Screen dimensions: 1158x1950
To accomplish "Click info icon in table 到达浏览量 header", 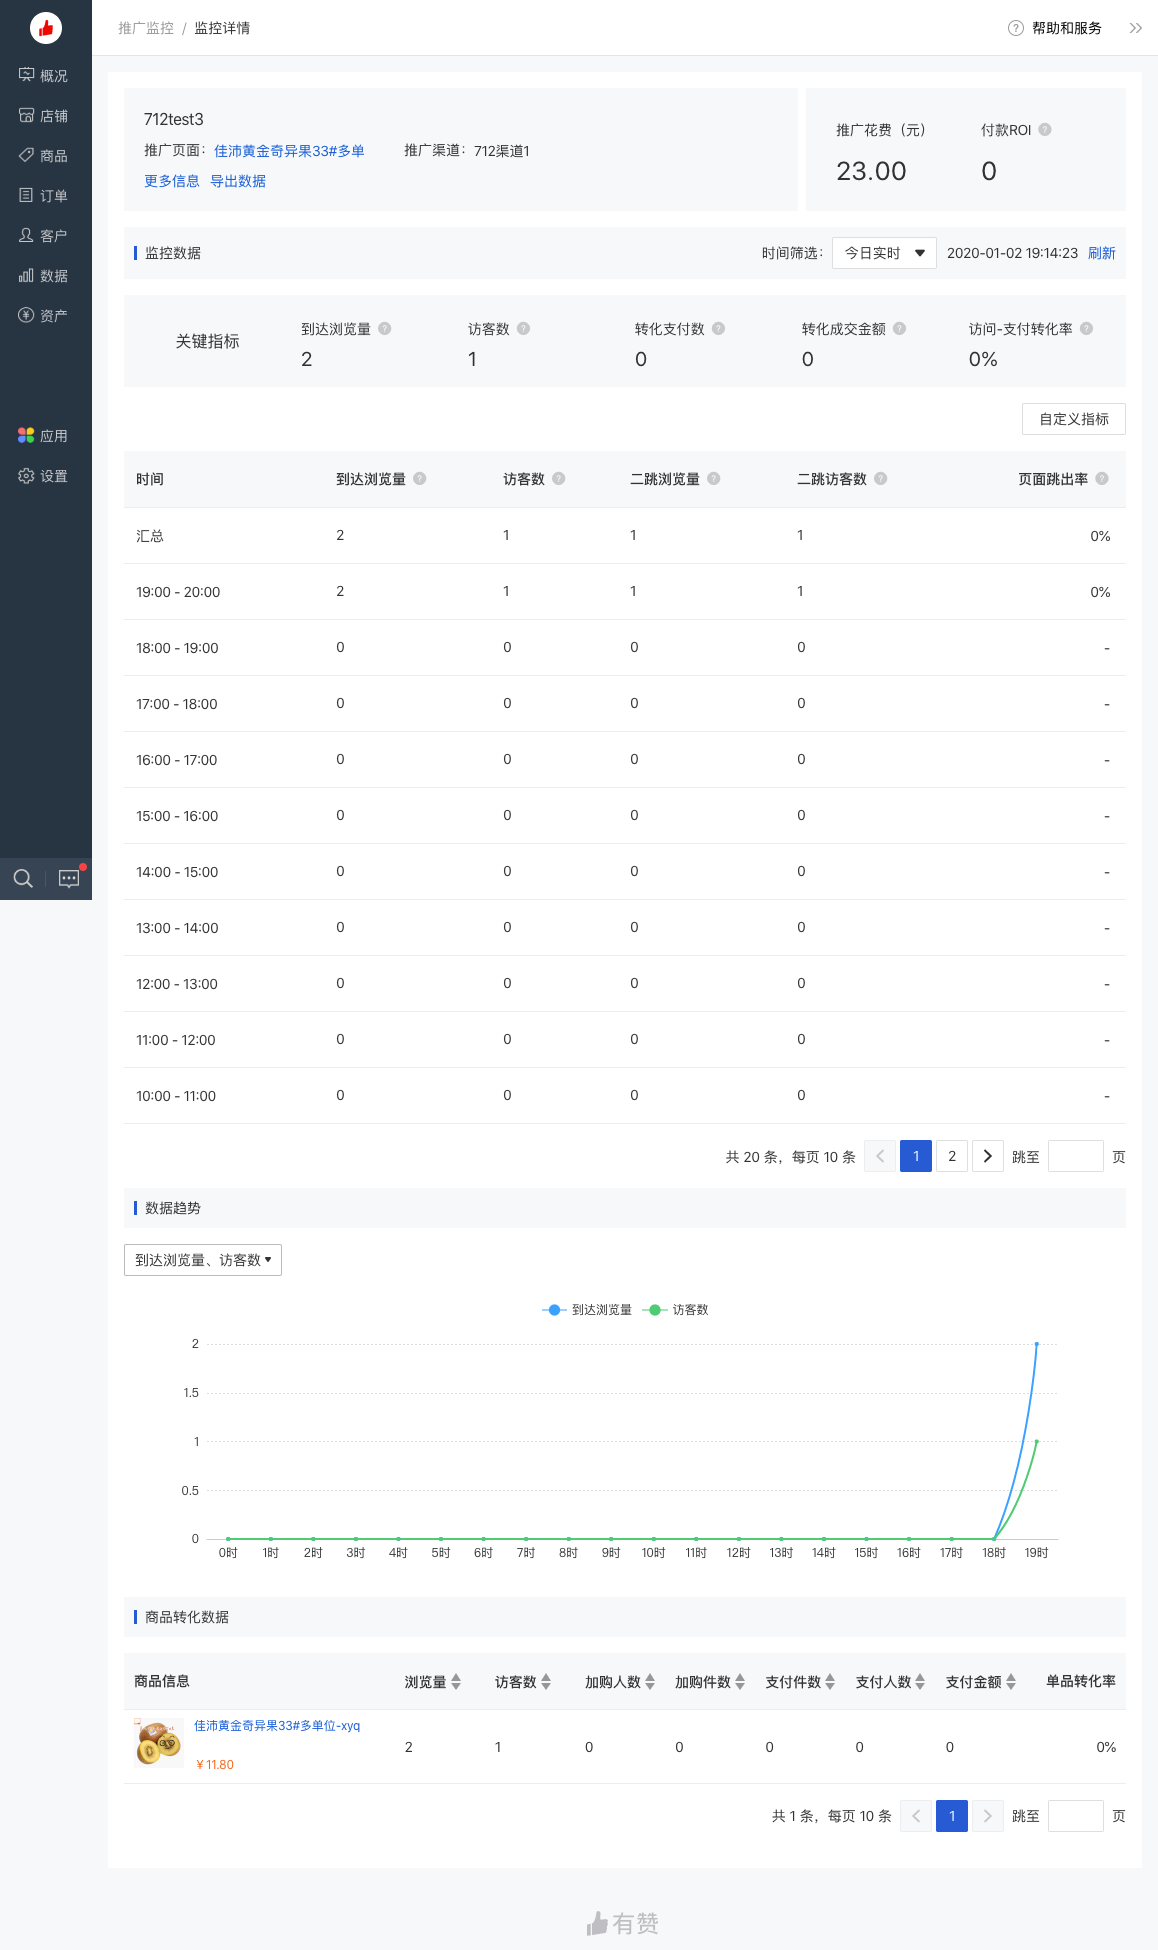I will pyautogui.click(x=420, y=478).
